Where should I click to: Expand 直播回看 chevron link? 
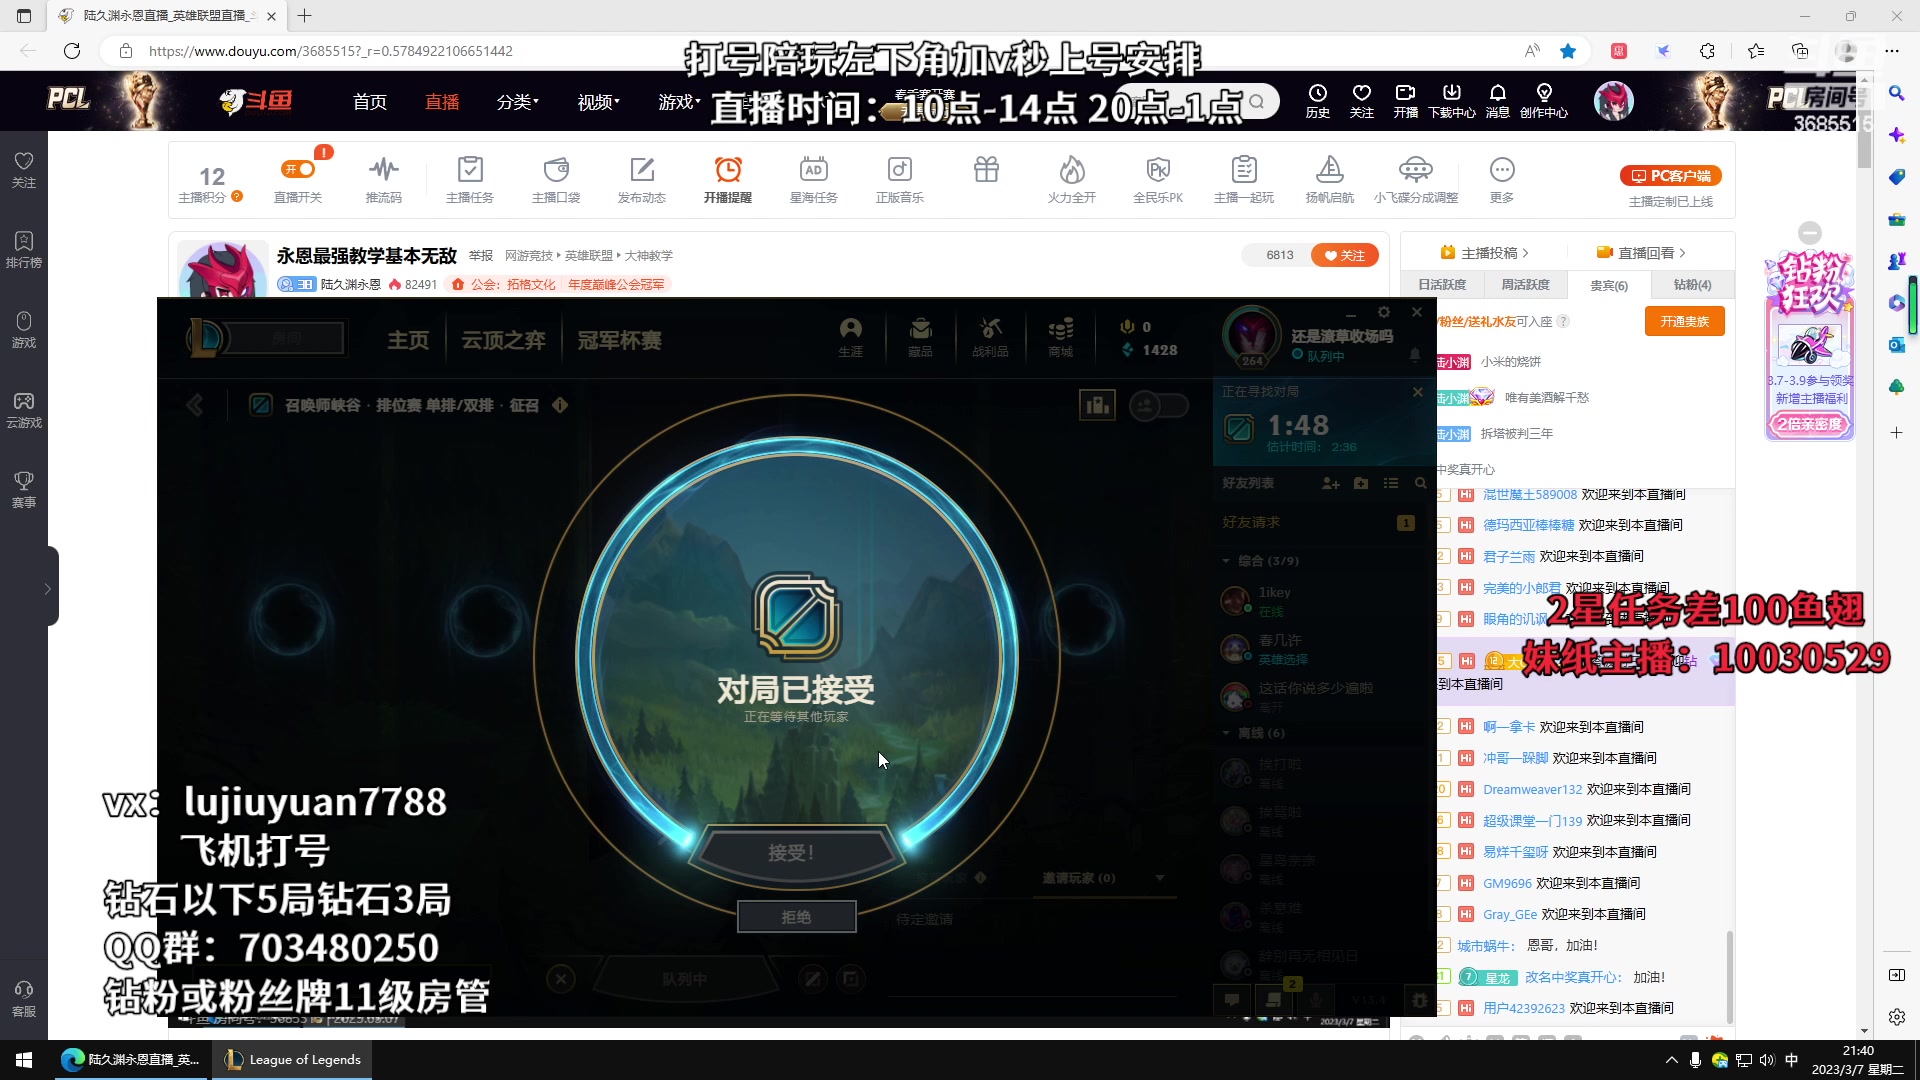(x=1641, y=253)
